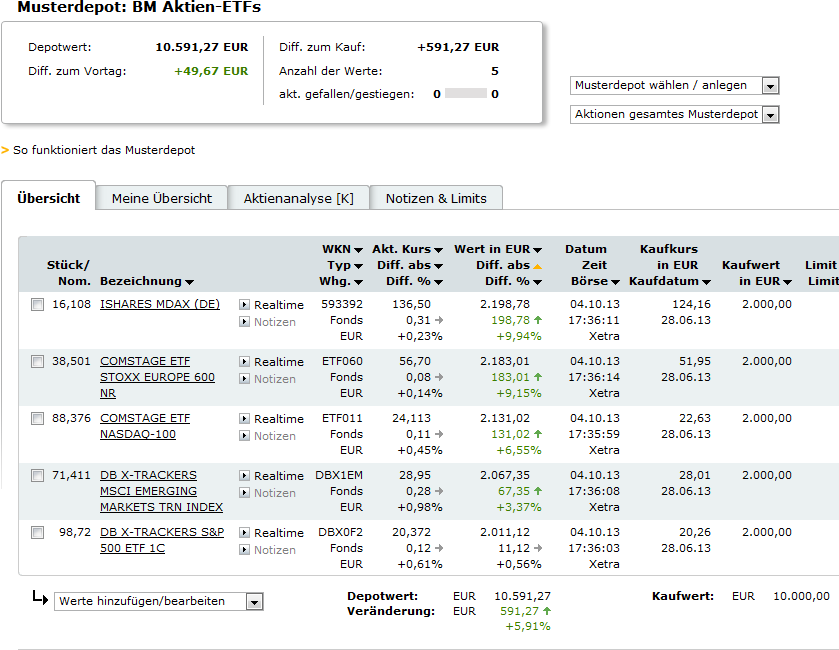839x650 pixels.
Task: Open the Werte hinzufügen/bearbeiten dropdown
Action: (x=158, y=601)
